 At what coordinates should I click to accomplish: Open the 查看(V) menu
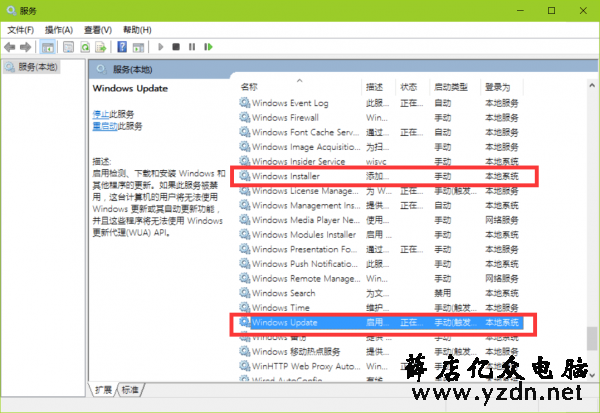pos(98,30)
